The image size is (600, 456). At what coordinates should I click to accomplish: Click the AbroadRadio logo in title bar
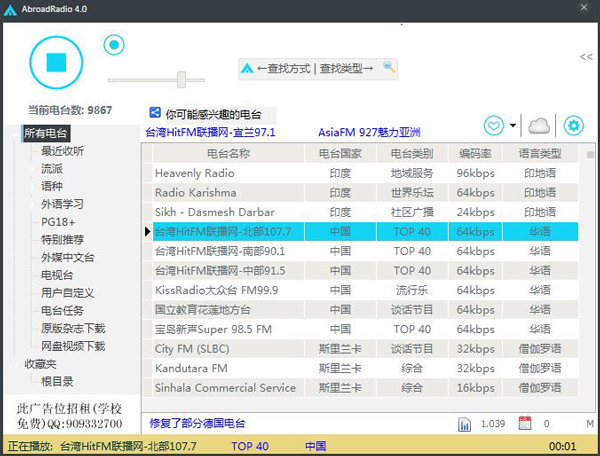pyautogui.click(x=10, y=10)
